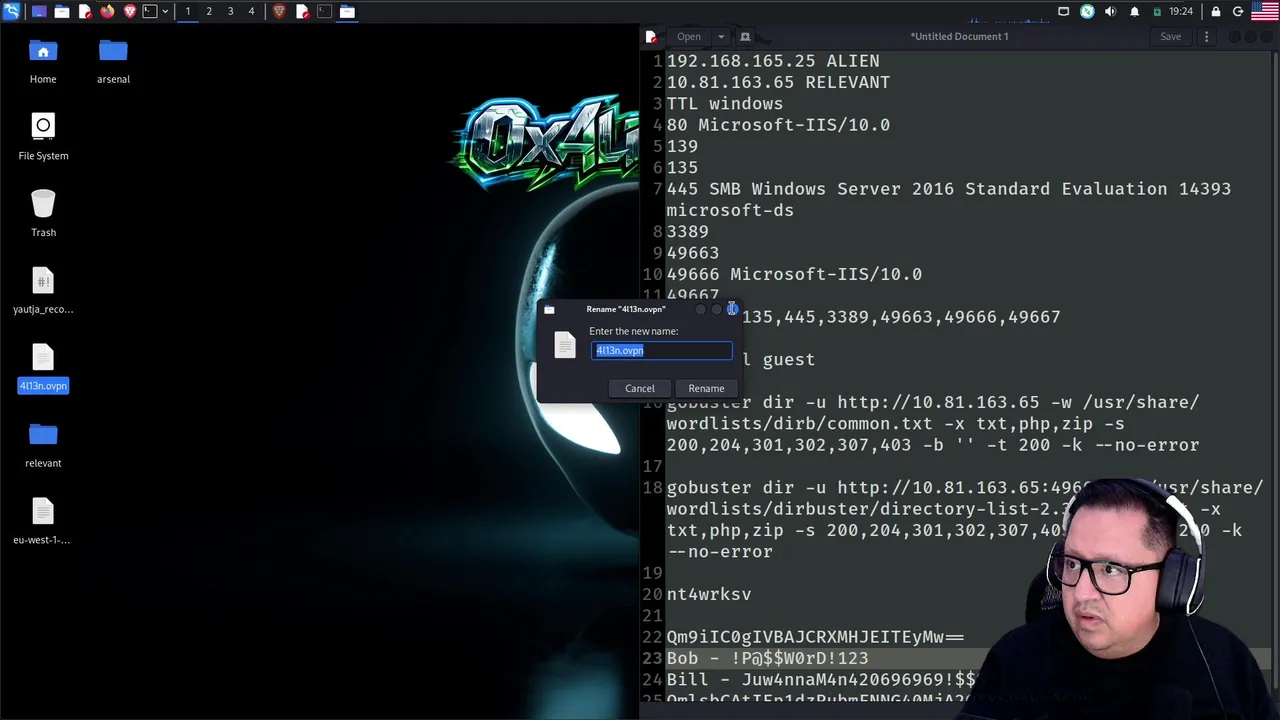Click the text editor app icon in titlebar
Viewport: 1280px width, 720px height.
click(651, 36)
